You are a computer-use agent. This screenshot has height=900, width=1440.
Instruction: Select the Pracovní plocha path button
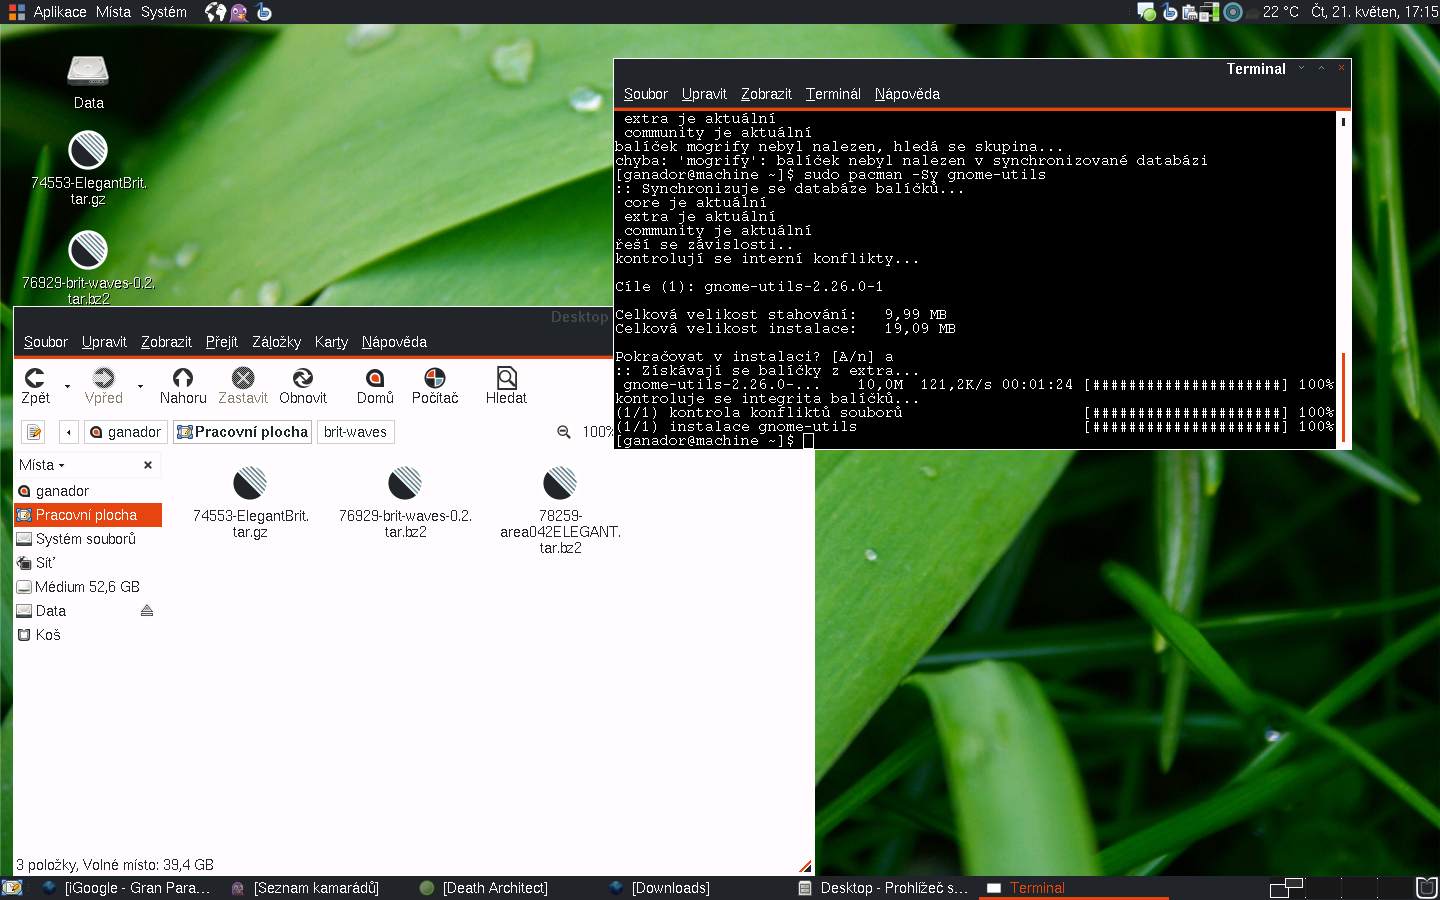pyautogui.click(x=242, y=432)
